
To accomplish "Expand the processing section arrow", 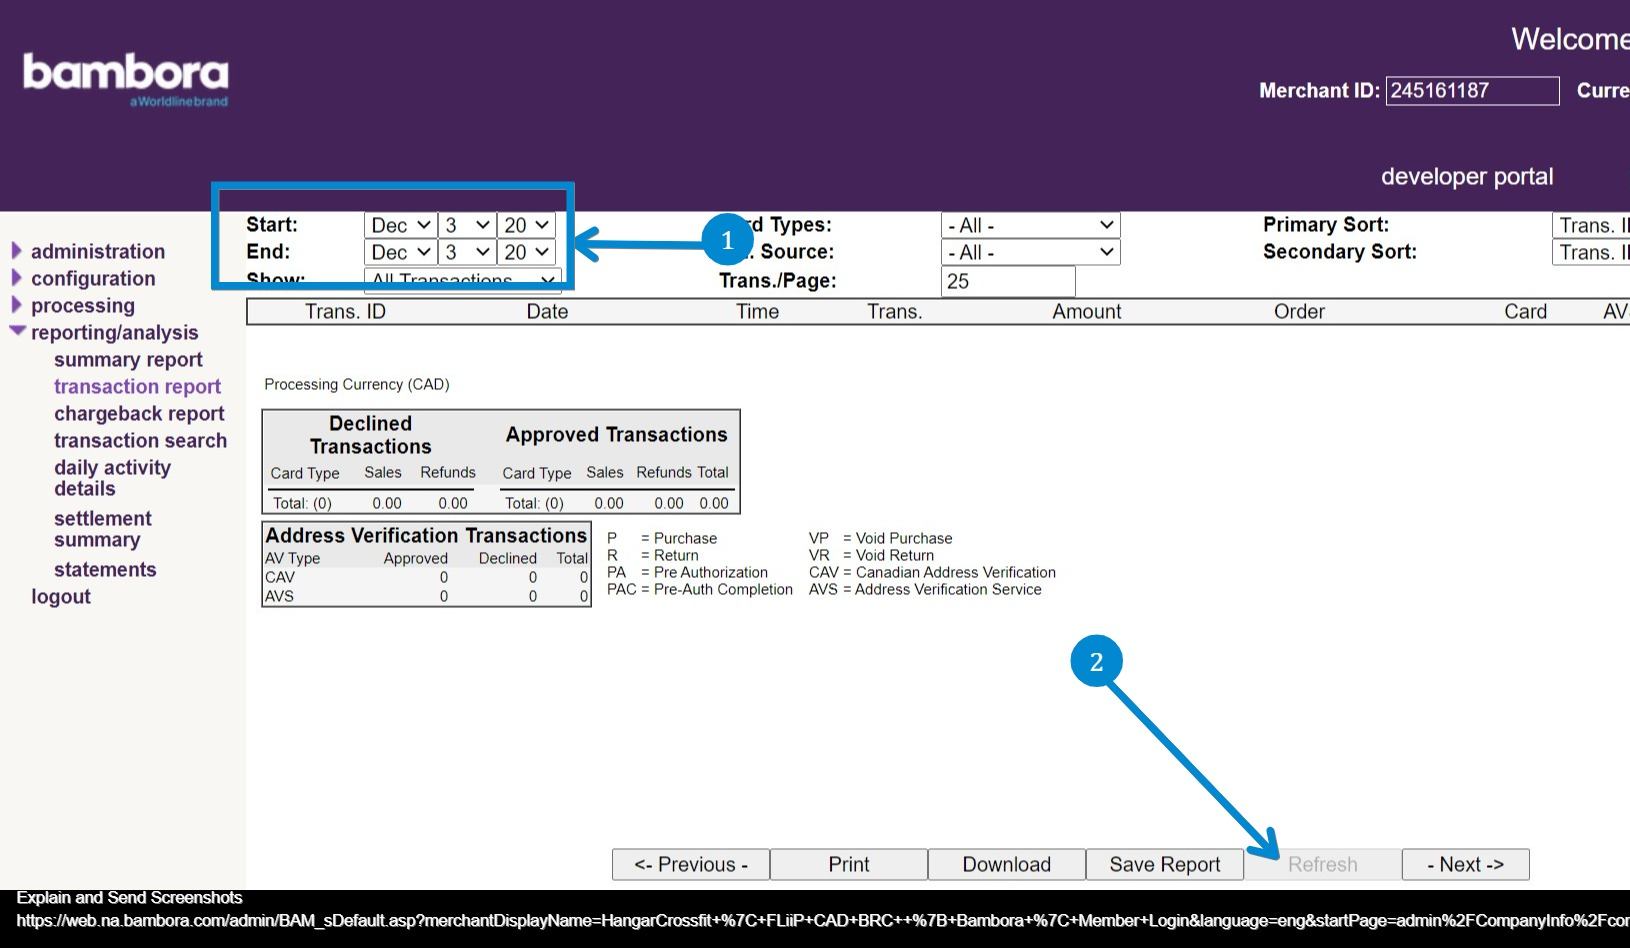I will point(16,305).
